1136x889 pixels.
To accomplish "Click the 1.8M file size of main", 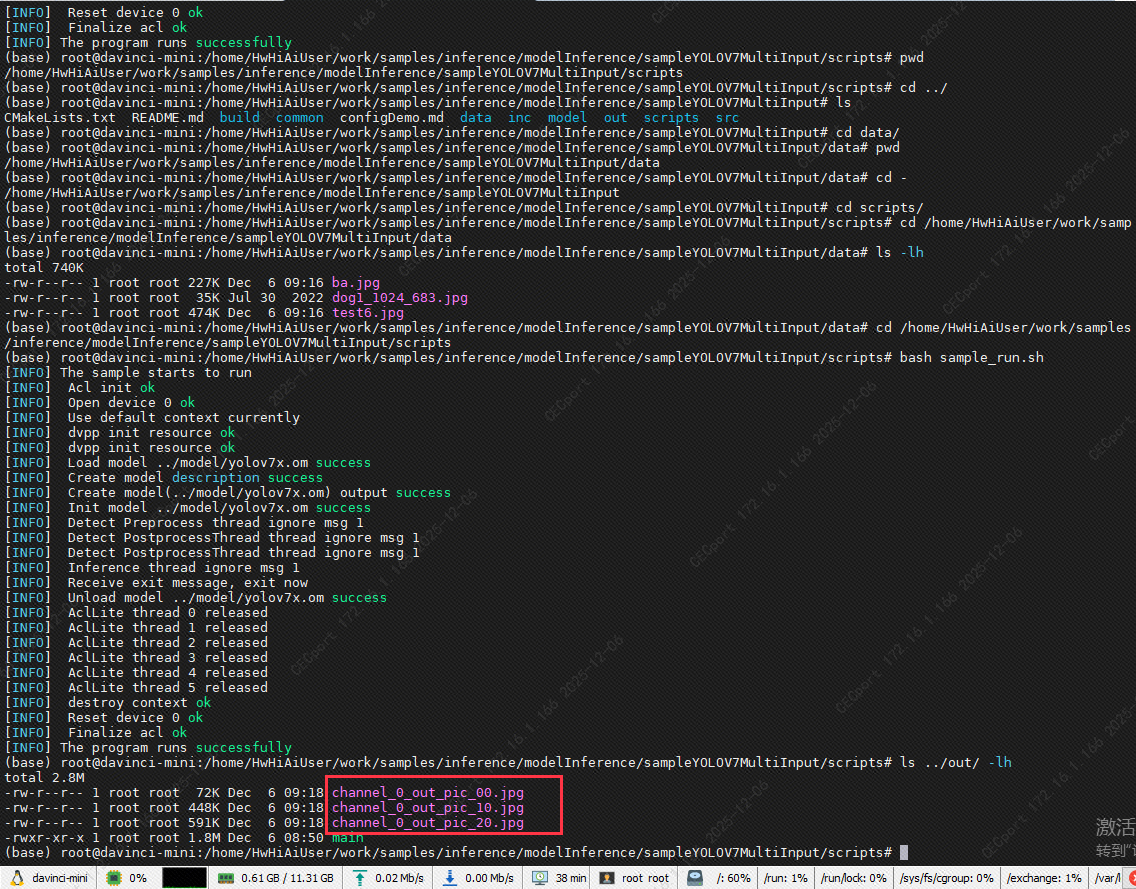I will tap(204, 838).
